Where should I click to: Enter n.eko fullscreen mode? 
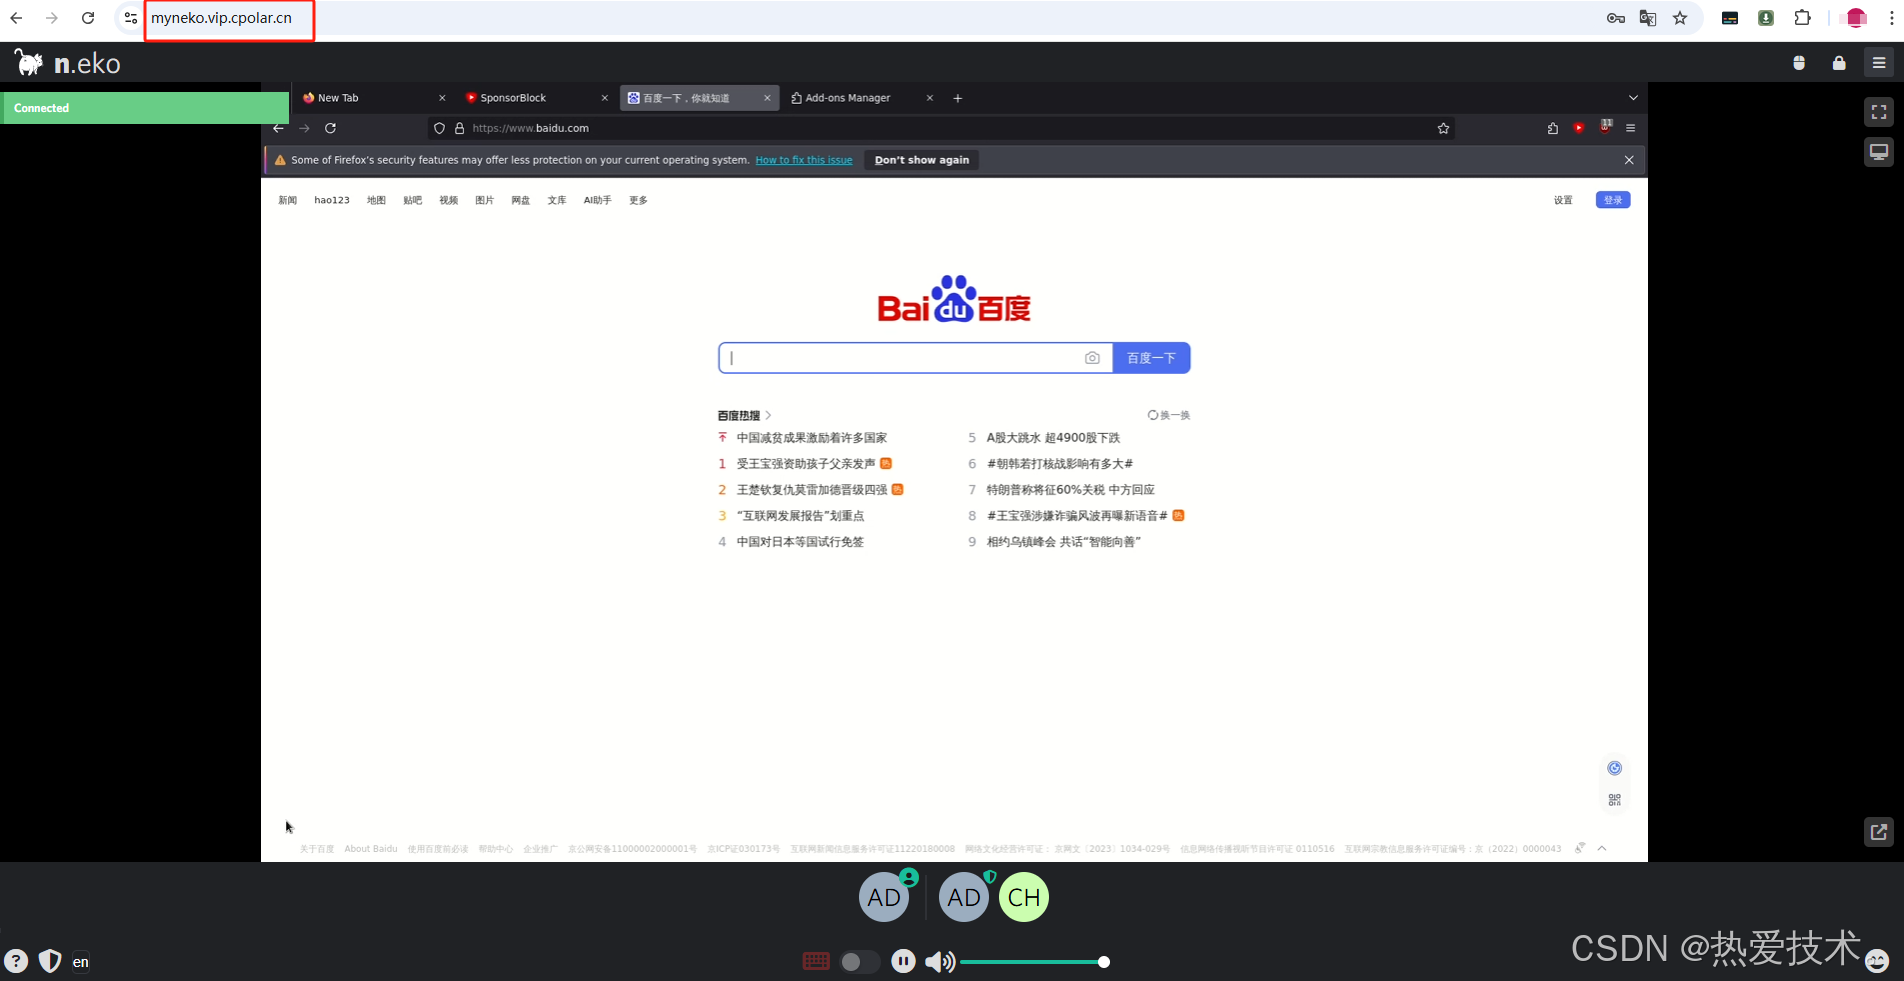(x=1879, y=112)
